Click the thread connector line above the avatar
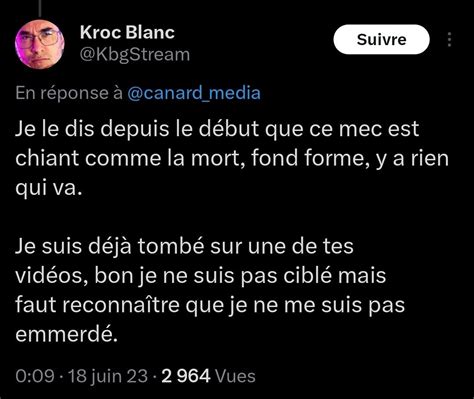 click(40, 8)
